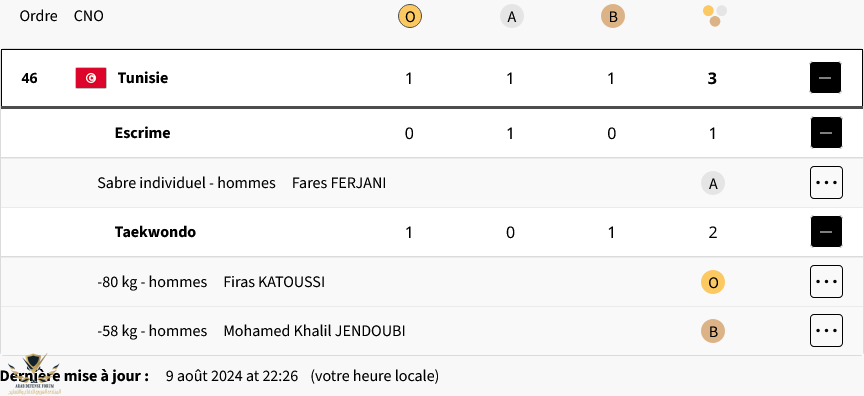Select the Tunisie country name
The image size is (864, 396).
[x=143, y=78]
